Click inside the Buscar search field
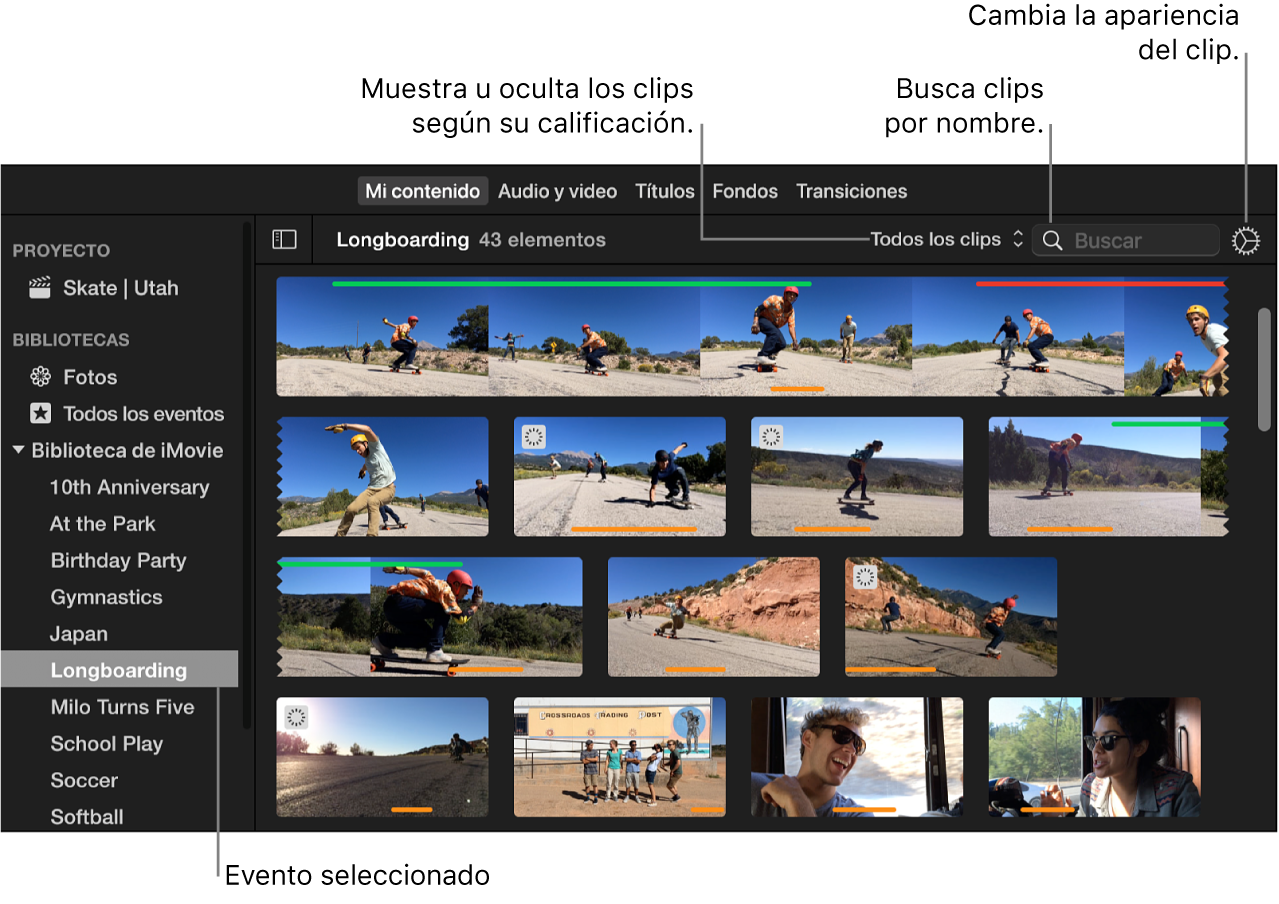 [1140, 241]
